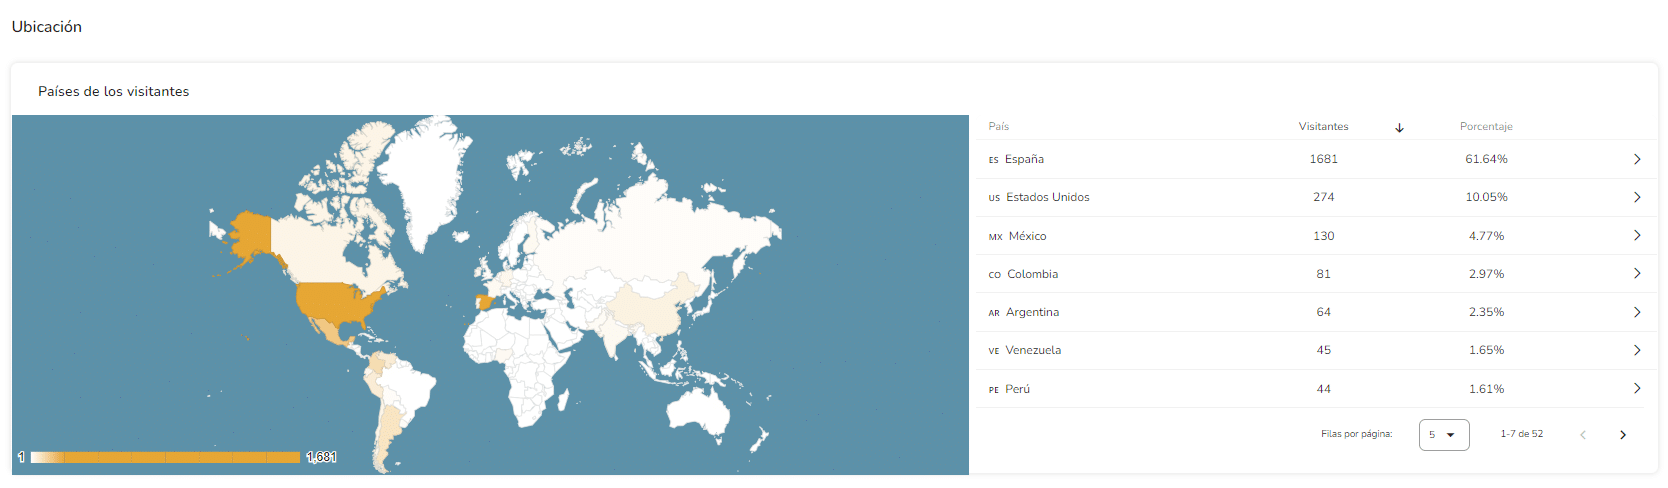Expand the Perú row chevron

pyautogui.click(x=1637, y=388)
